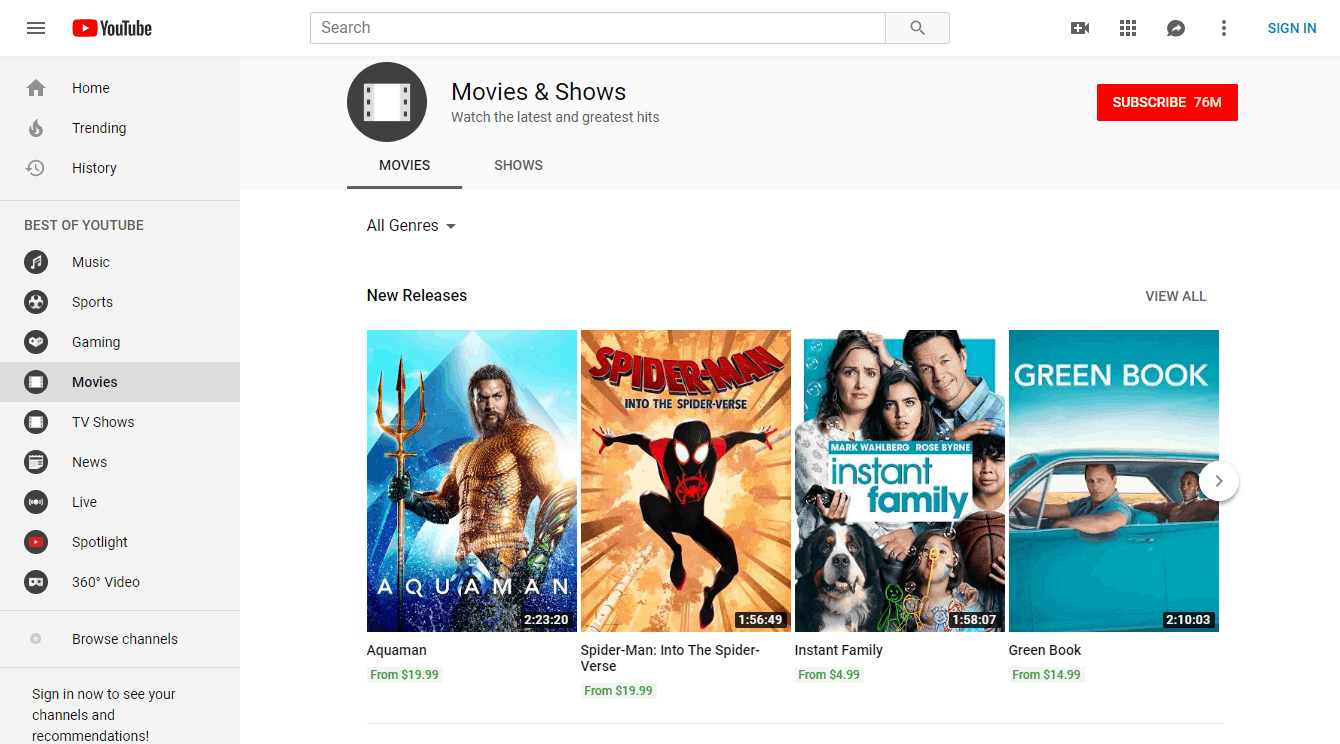Click the Movies & Shows channel avatar
This screenshot has height=744, width=1340.
(387, 102)
